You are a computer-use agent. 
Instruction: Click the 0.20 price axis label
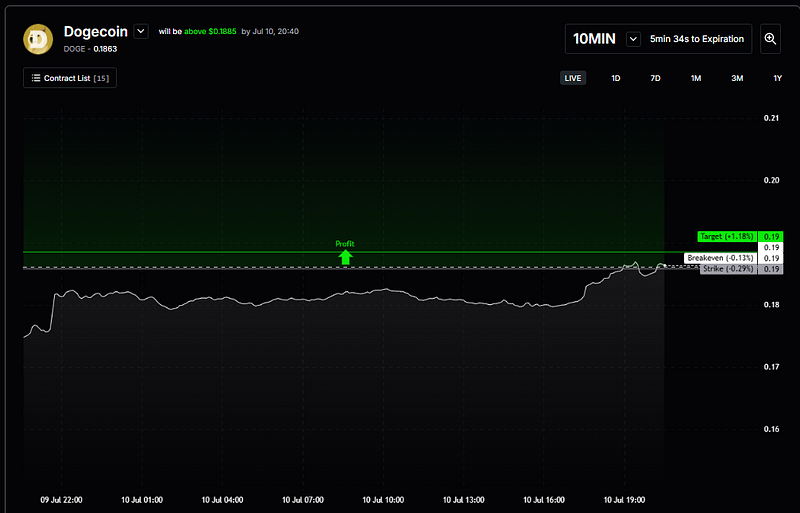click(x=770, y=180)
